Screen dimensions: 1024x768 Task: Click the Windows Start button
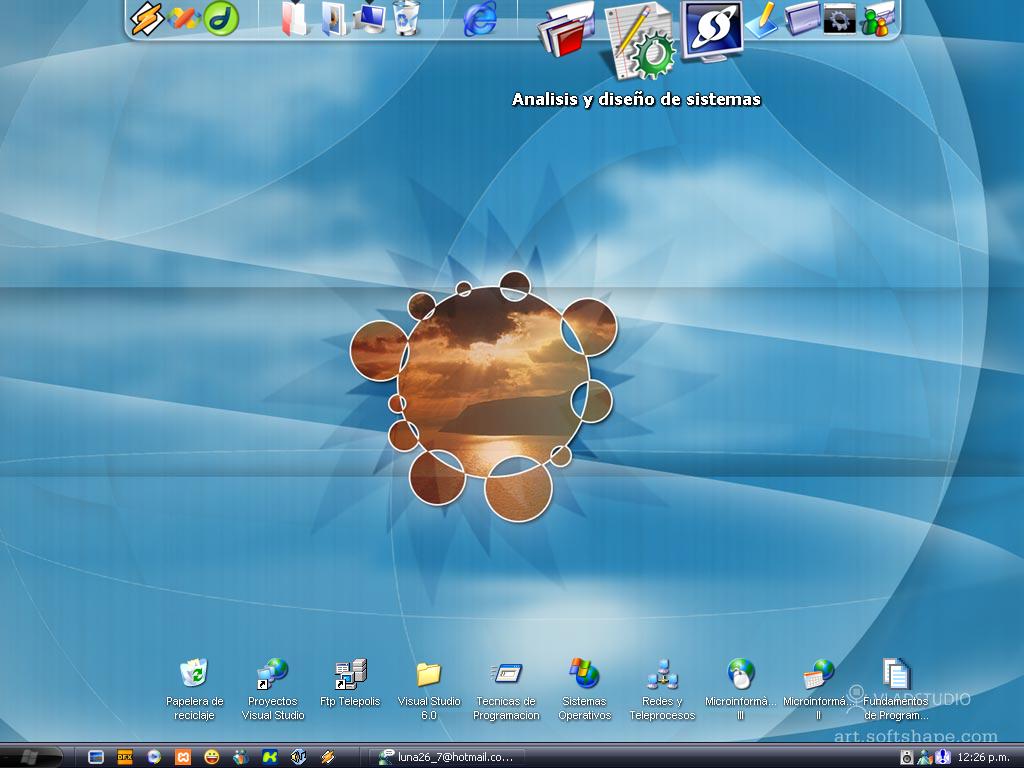[x=31, y=757]
